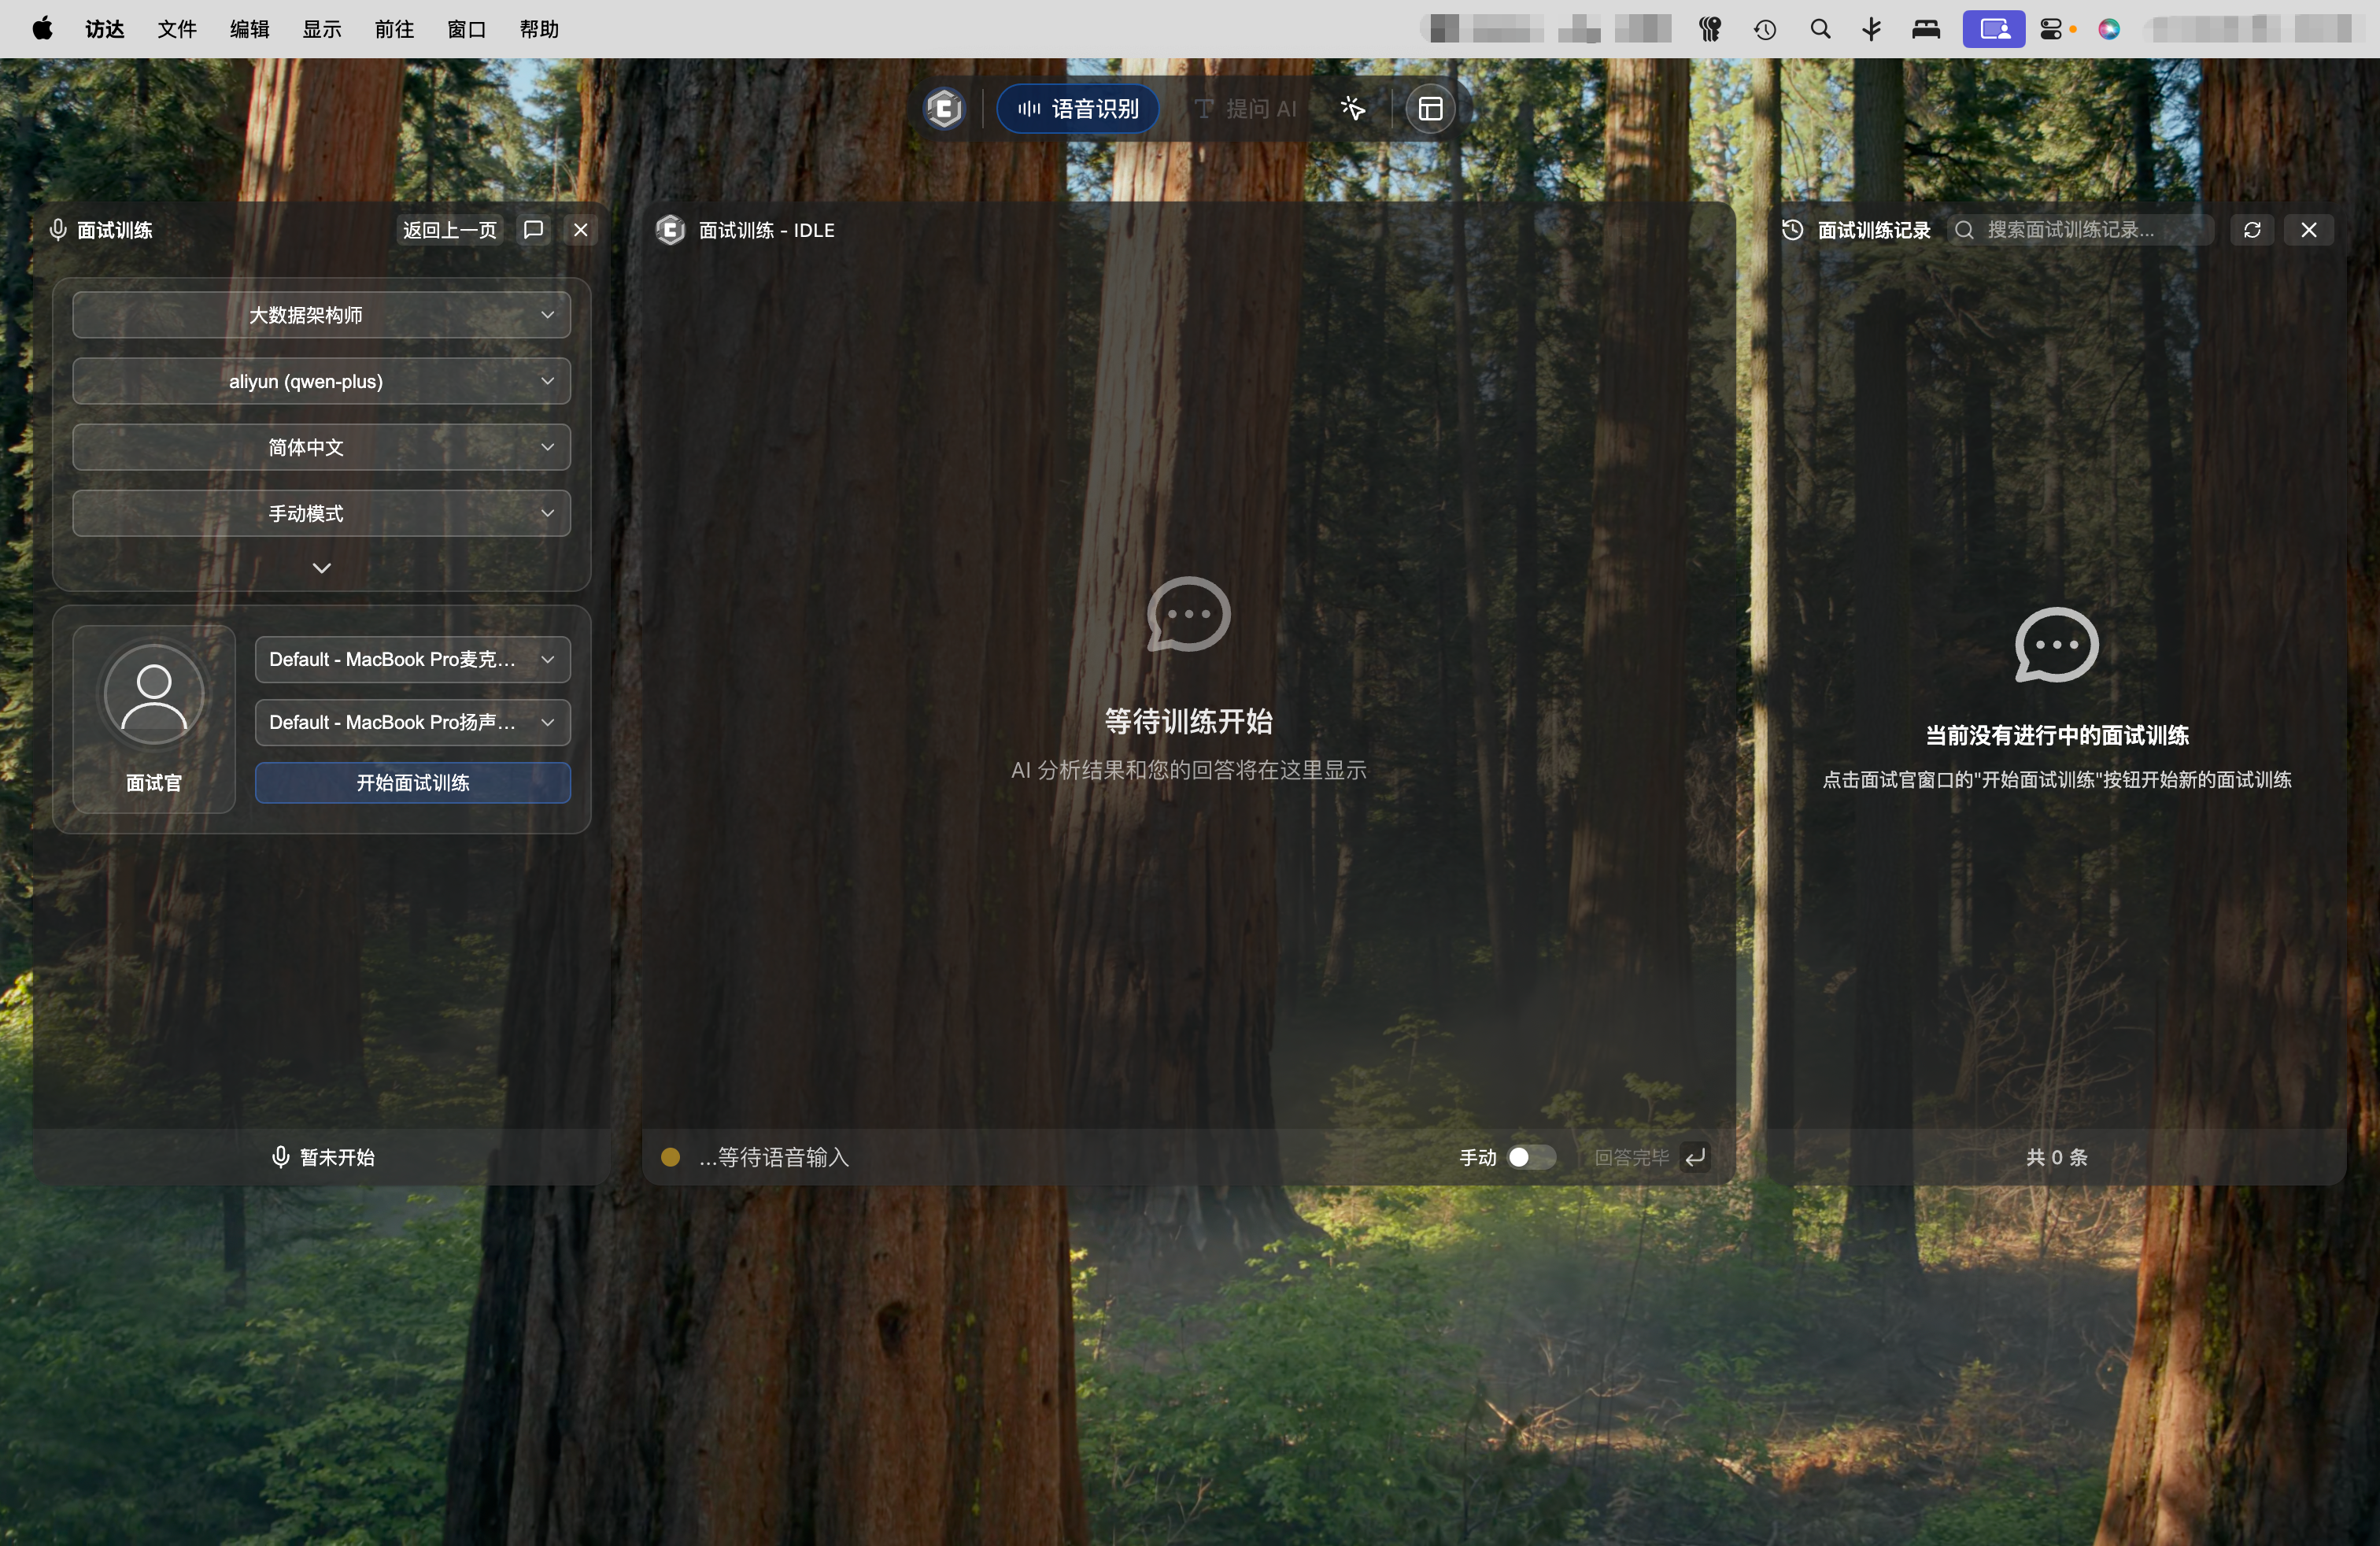Screen dimensions: 2380x1546
Task: Open the 窗口 menu
Action: coord(466,29)
